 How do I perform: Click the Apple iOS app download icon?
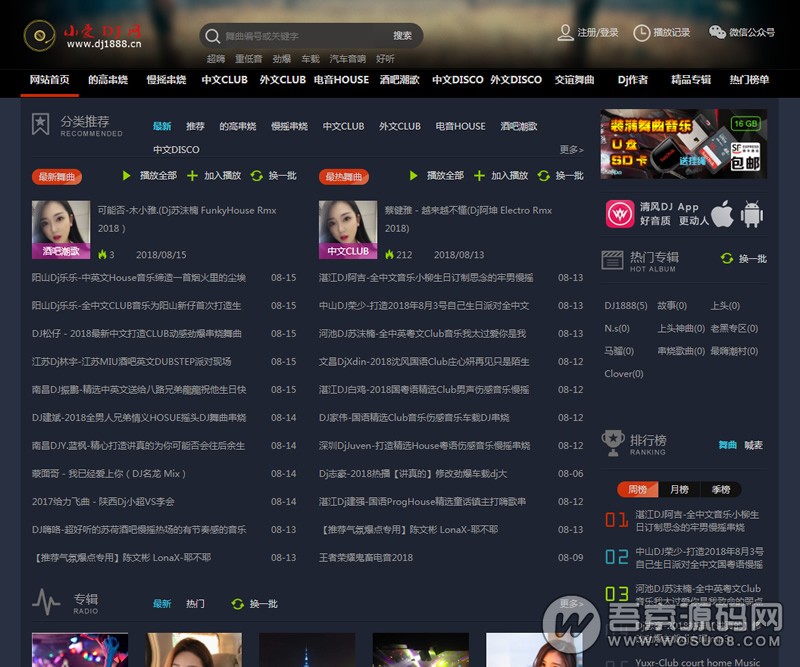722,213
